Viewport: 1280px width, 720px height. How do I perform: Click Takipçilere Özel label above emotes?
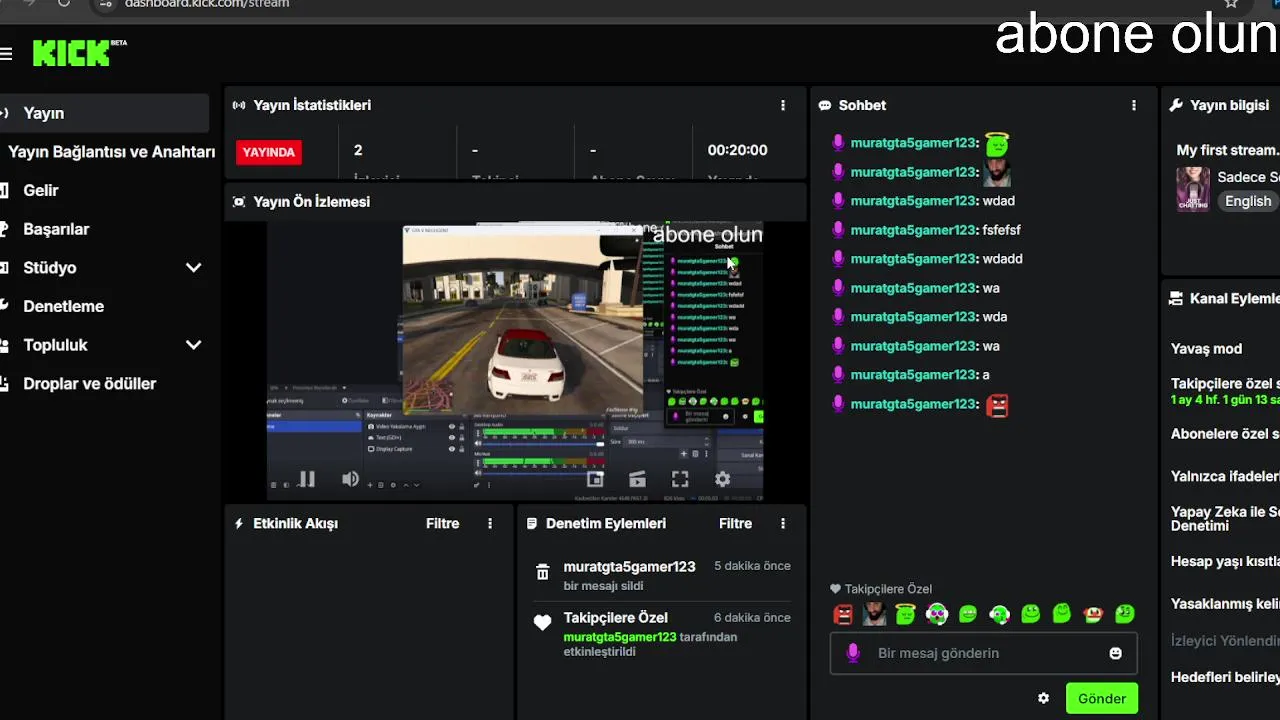pos(888,589)
